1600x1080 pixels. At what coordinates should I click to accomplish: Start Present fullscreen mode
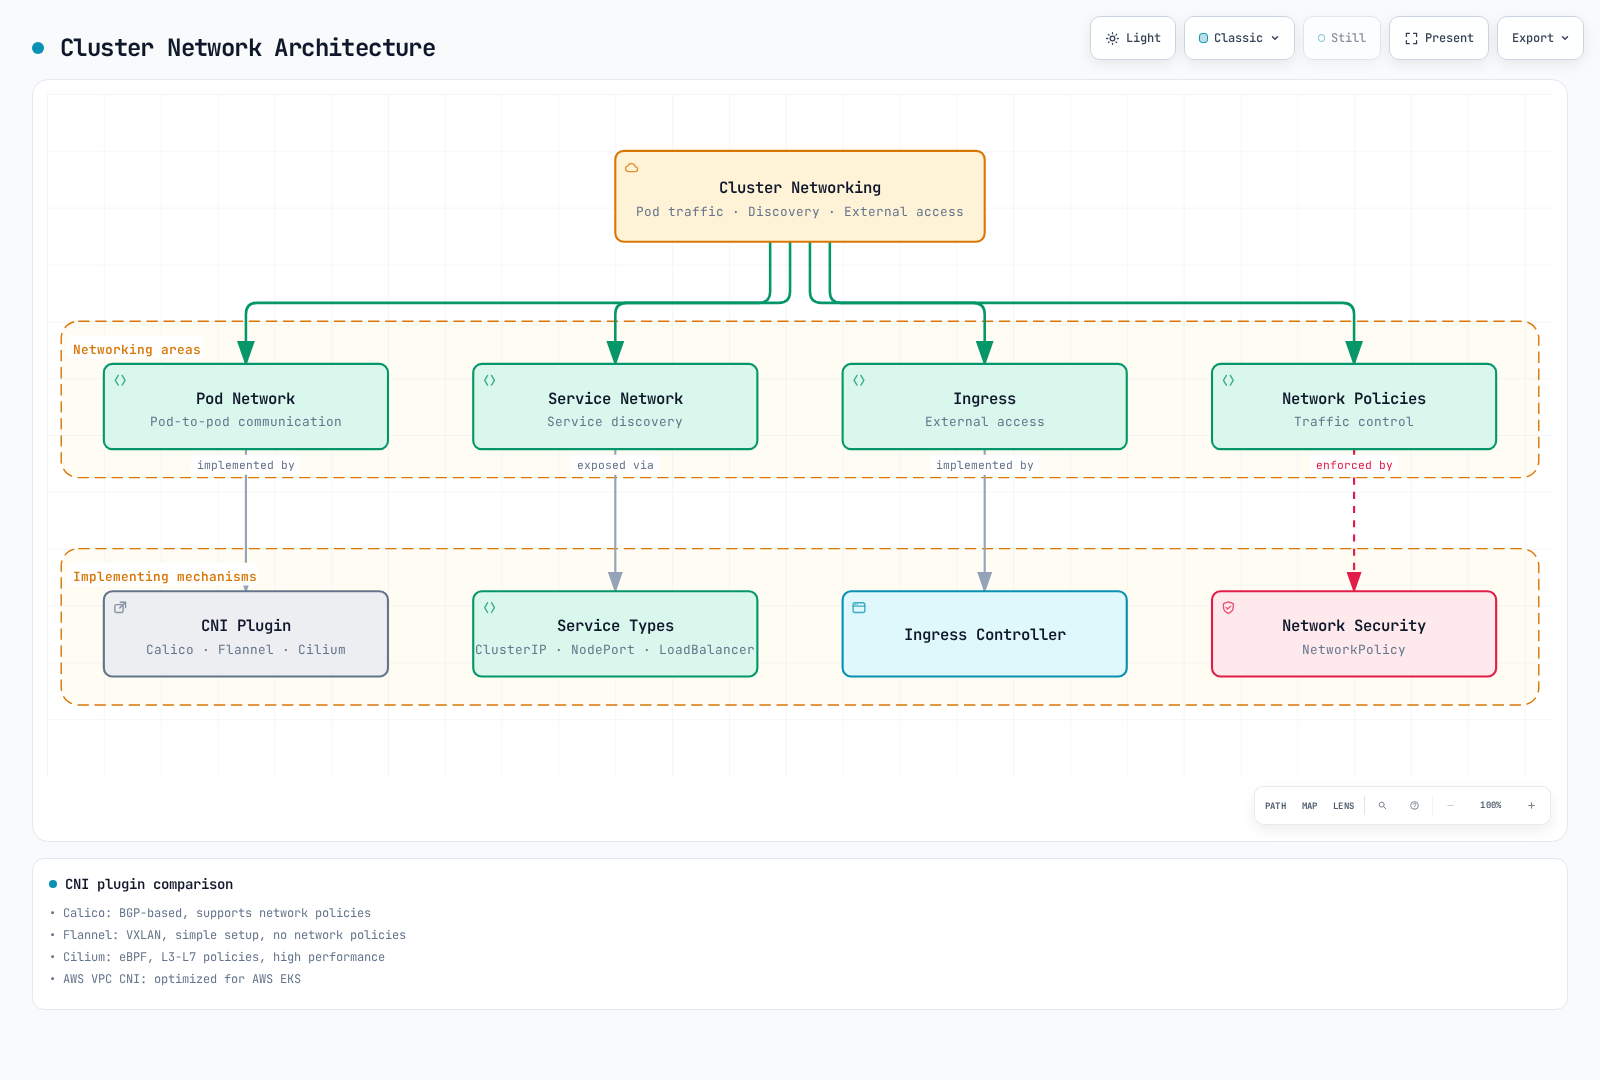pos(1439,38)
